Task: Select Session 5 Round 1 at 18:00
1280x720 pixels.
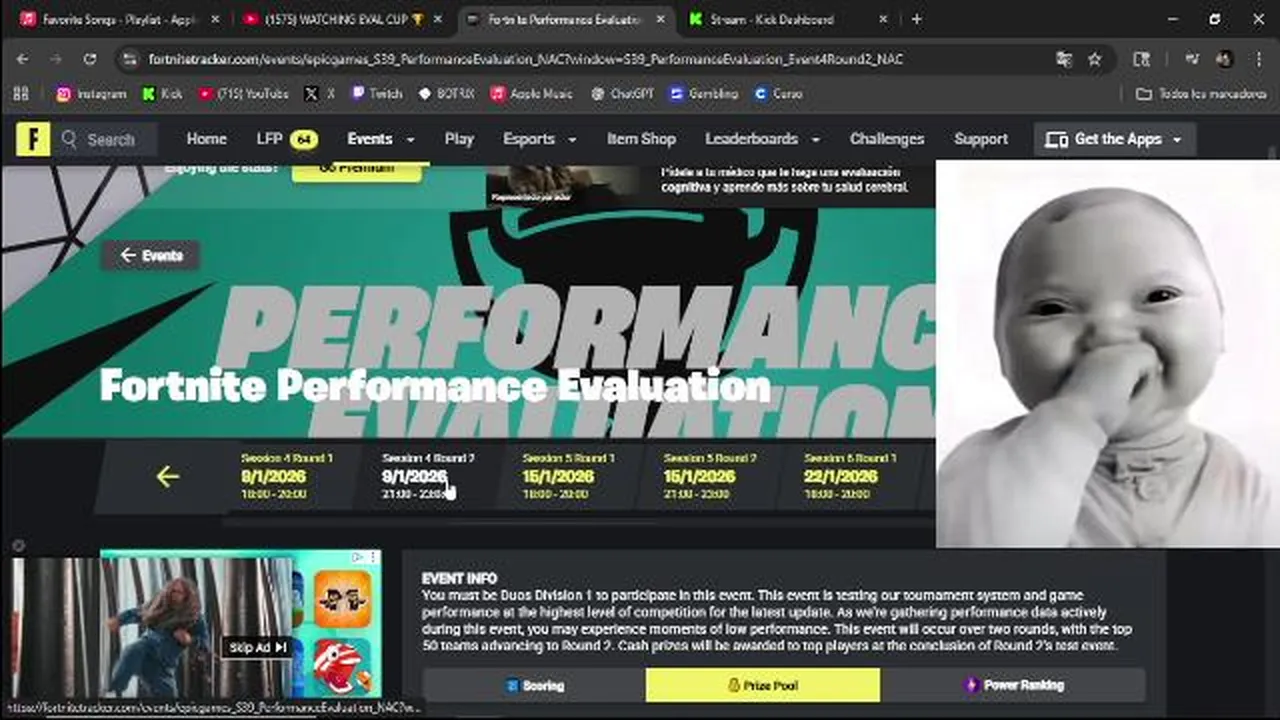Action: [568, 476]
